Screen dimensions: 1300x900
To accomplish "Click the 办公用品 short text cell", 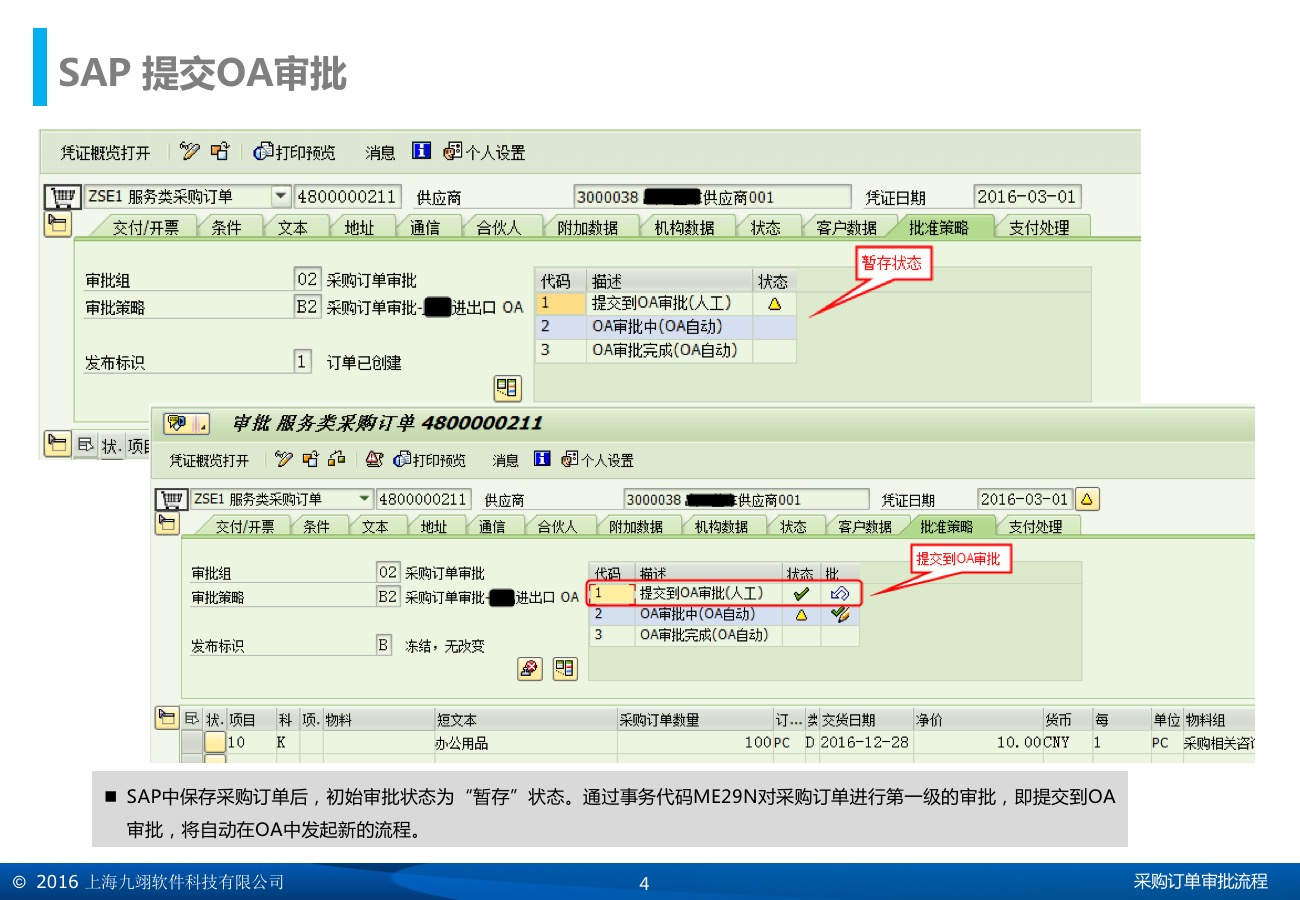I will [x=525, y=743].
